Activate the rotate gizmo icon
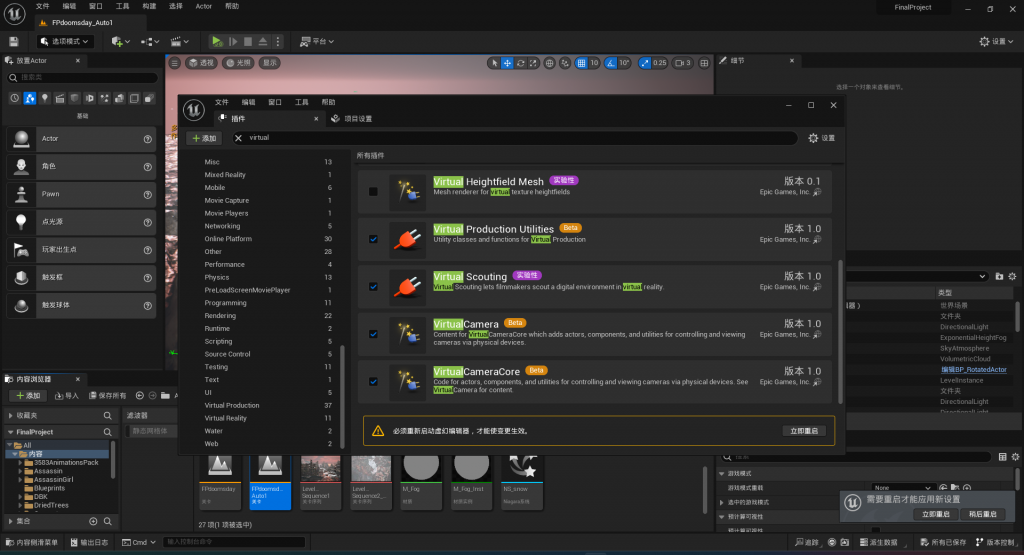1024x555 pixels. (x=520, y=63)
